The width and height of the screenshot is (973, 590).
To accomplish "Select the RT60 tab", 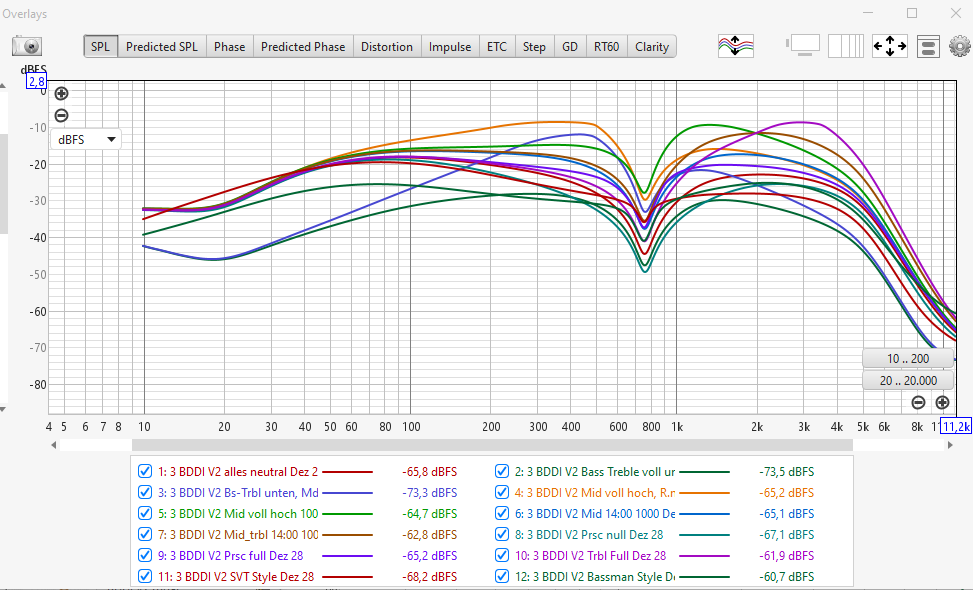I will (606, 46).
